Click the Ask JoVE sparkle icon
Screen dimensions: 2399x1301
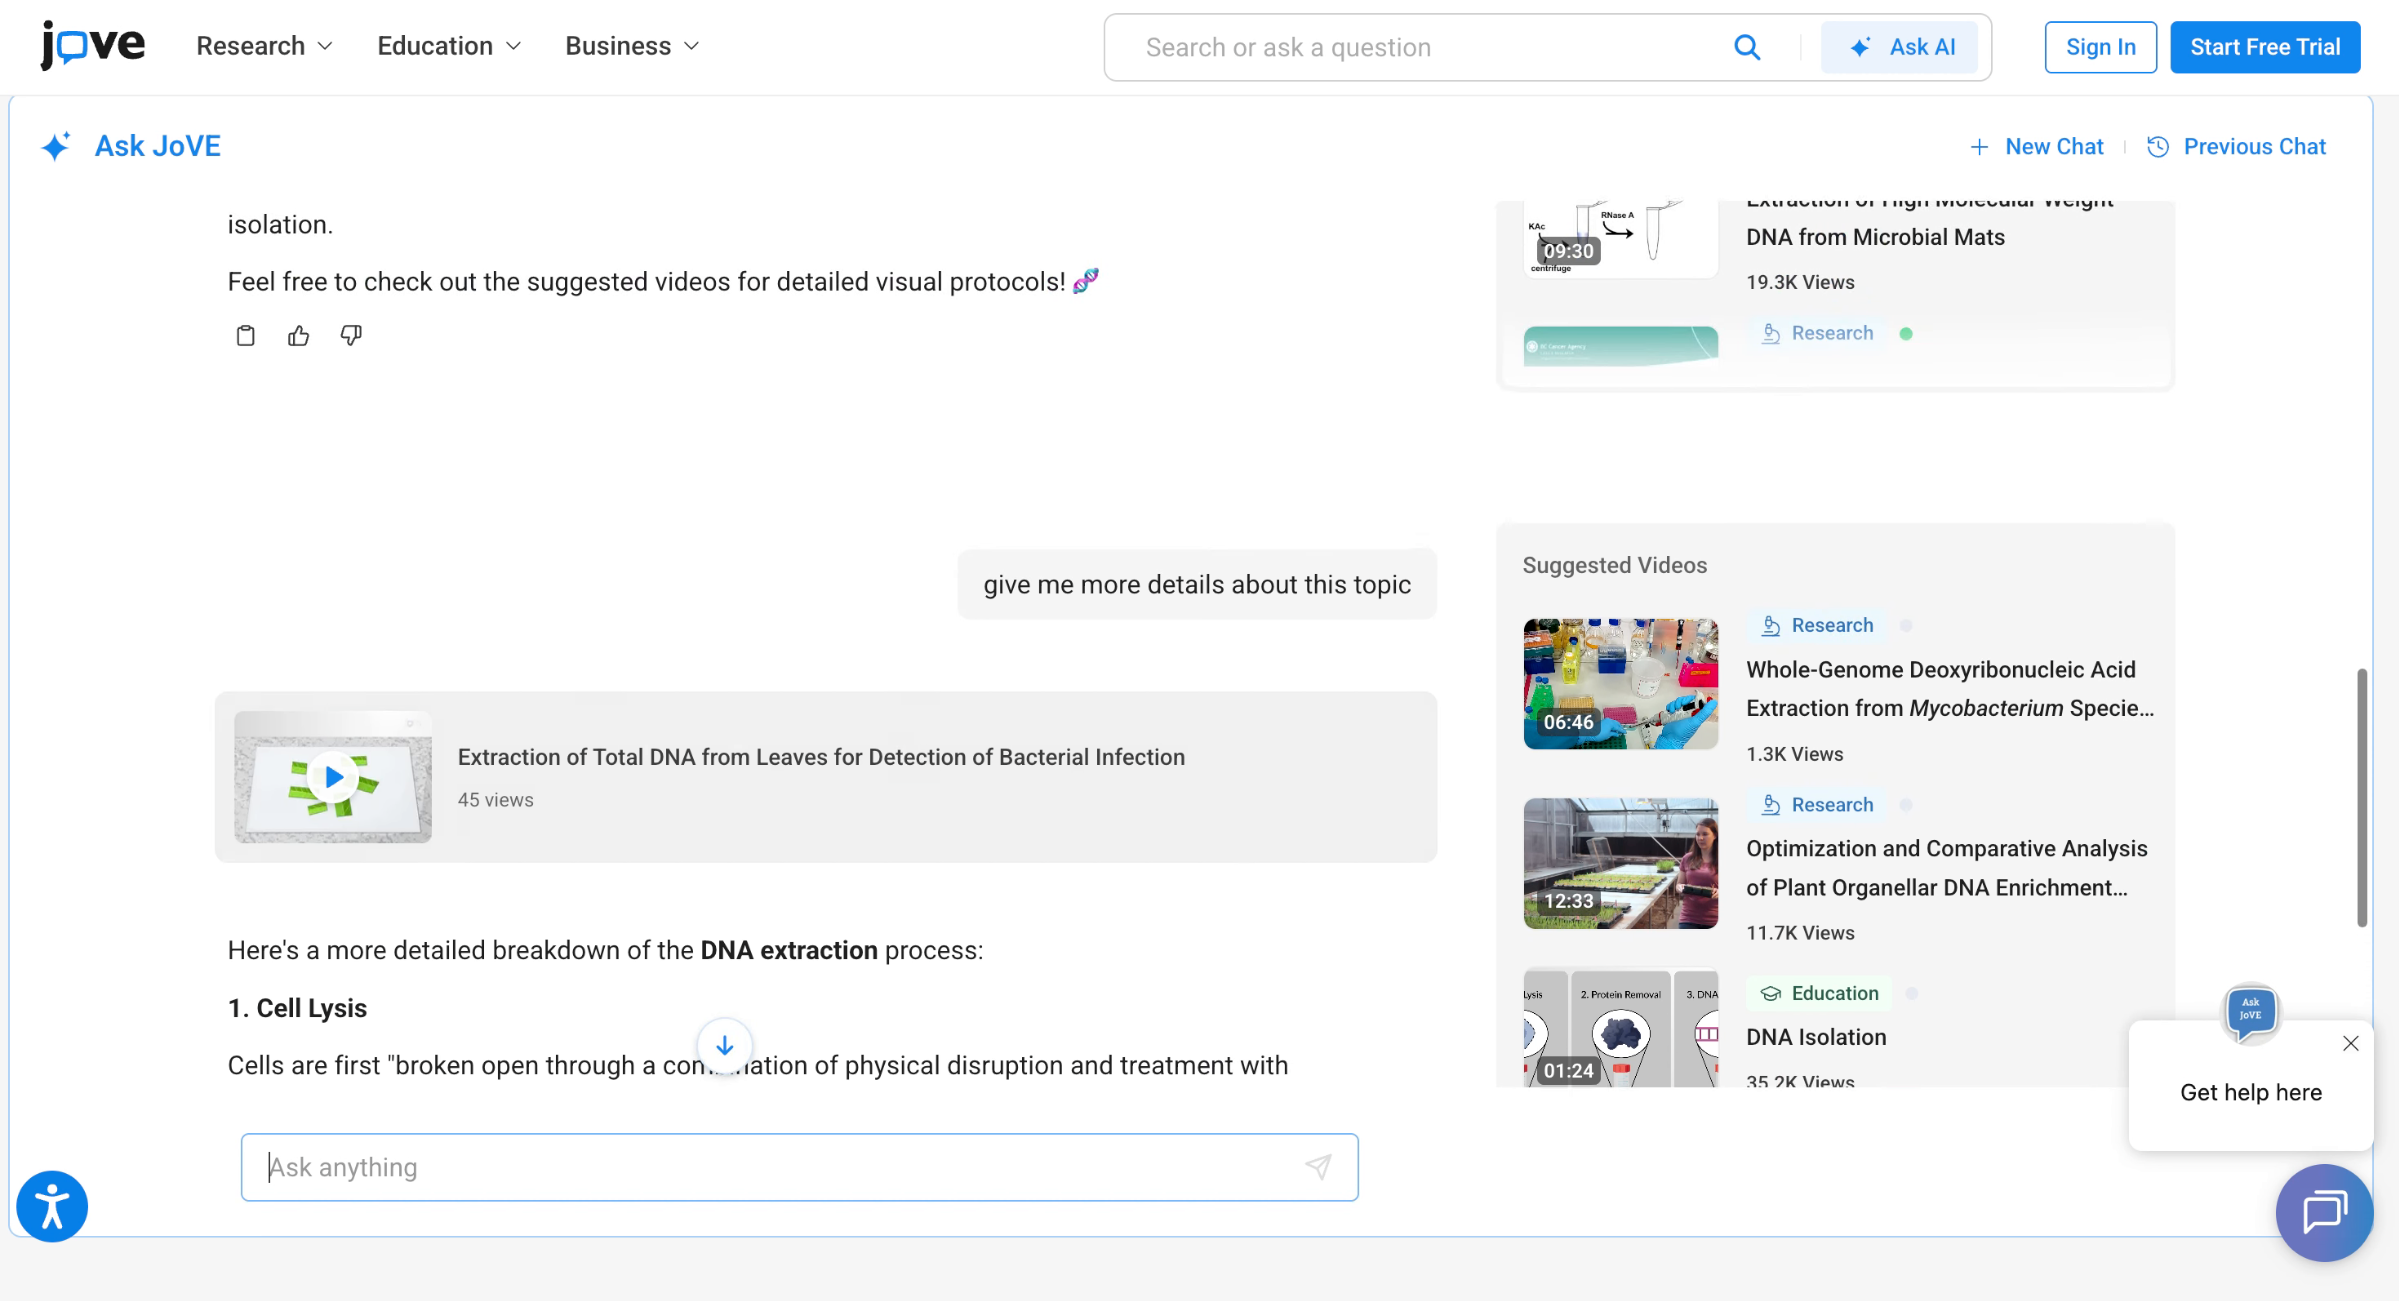coord(56,146)
